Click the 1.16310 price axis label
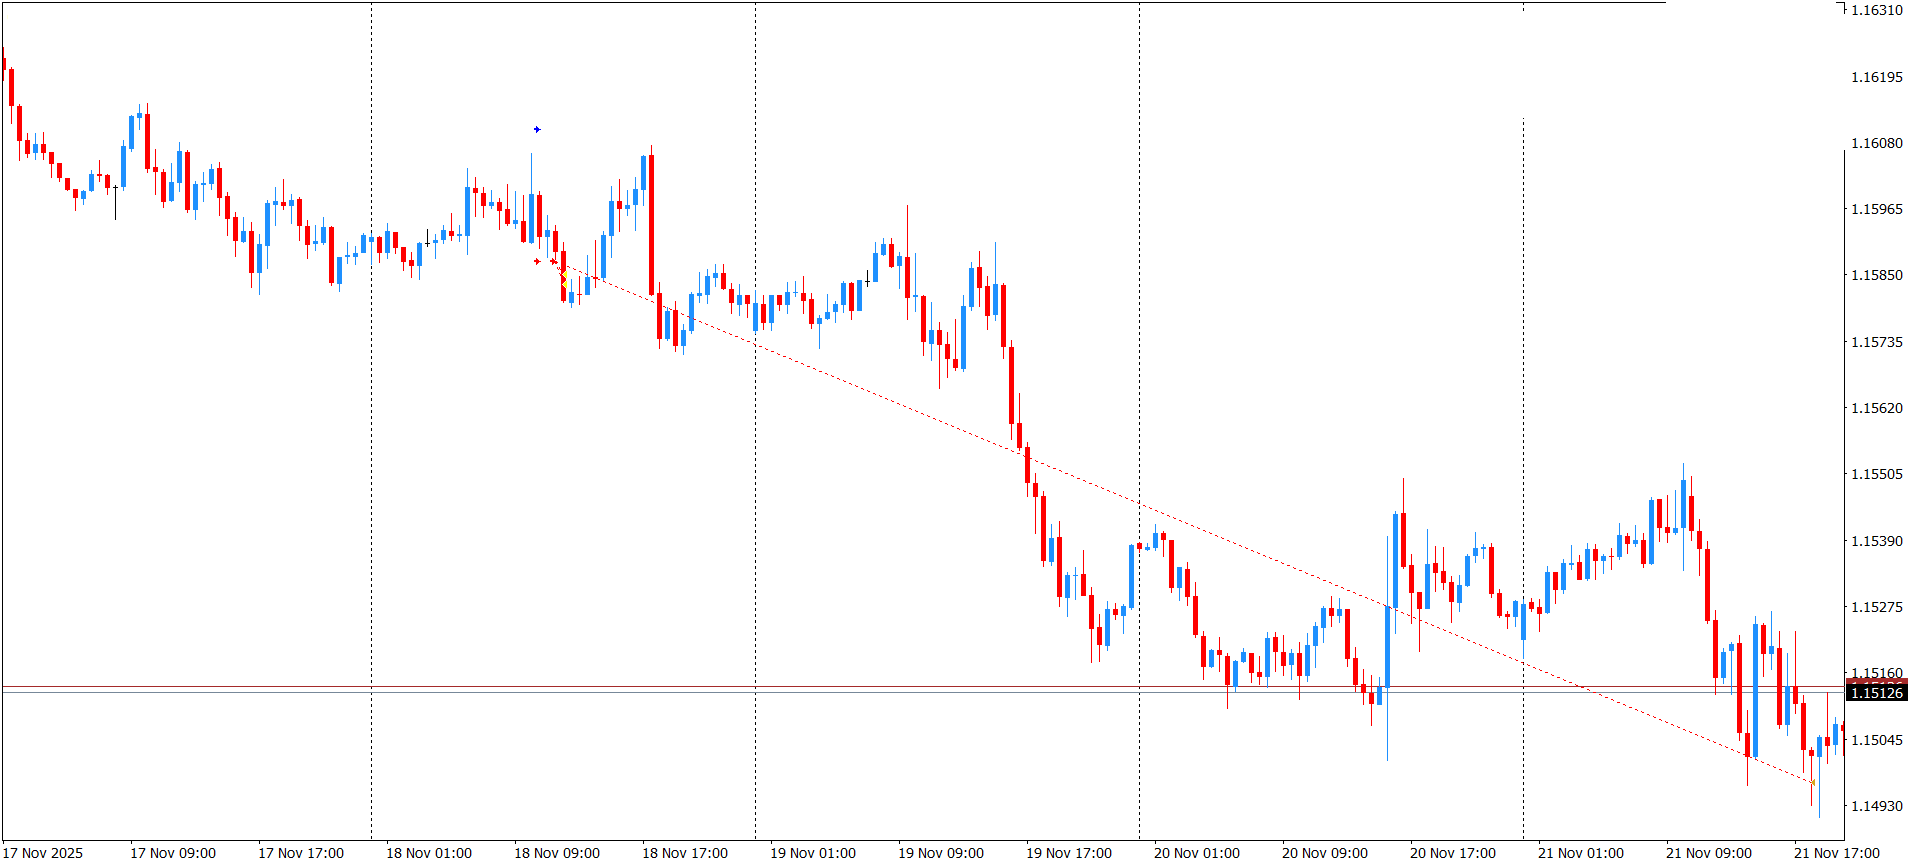Image resolution: width=1916 pixels, height=867 pixels. [x=1877, y=10]
